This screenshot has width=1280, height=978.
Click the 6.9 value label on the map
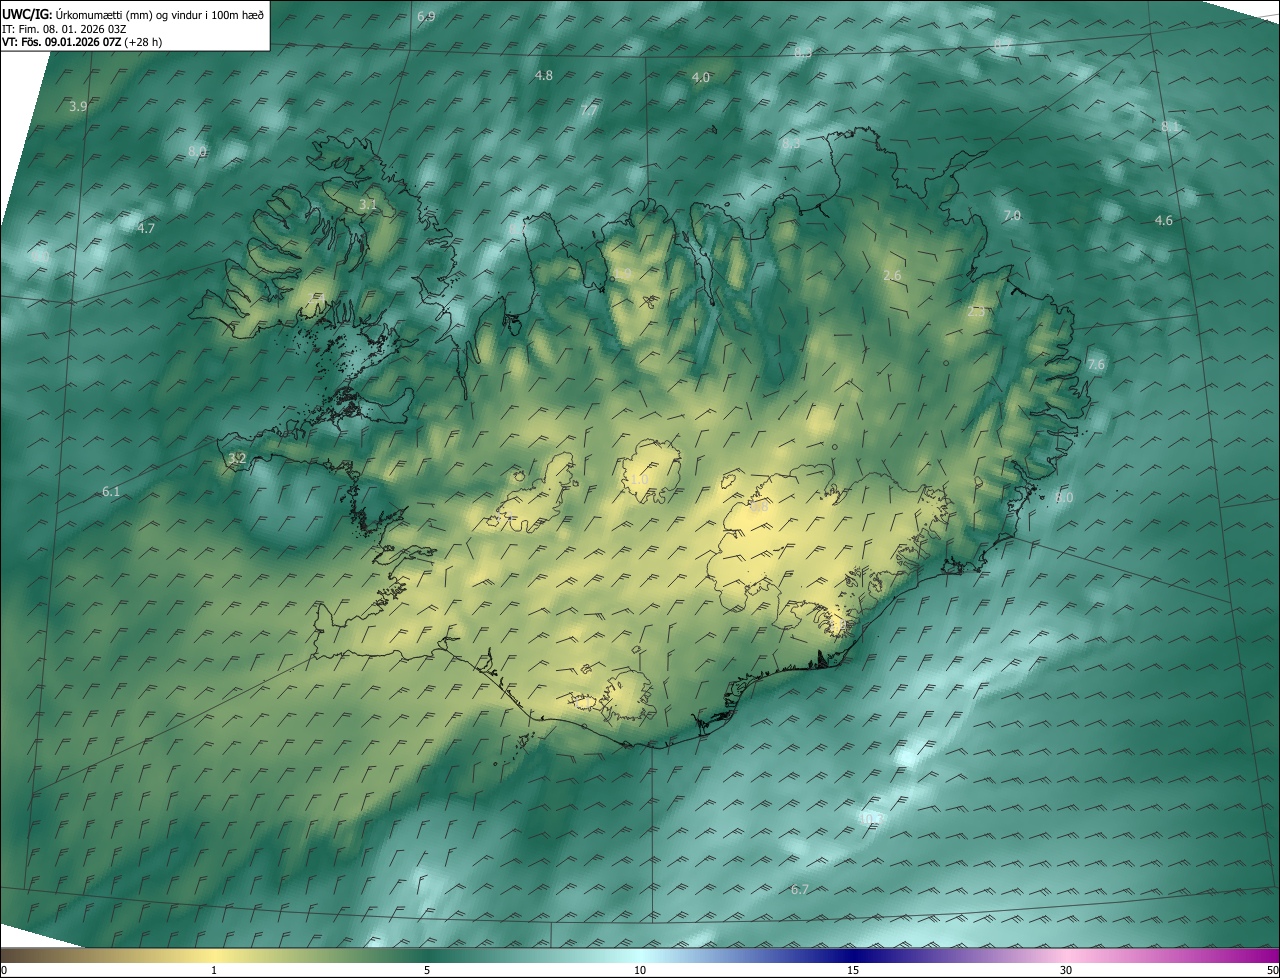pyautogui.click(x=426, y=17)
